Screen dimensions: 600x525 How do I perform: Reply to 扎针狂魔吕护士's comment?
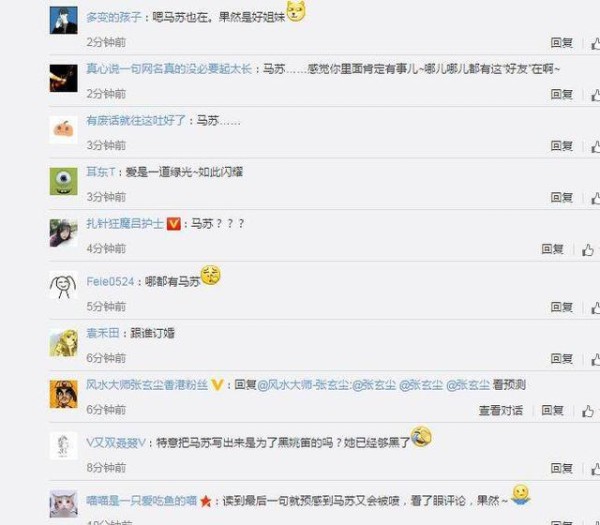coord(552,249)
